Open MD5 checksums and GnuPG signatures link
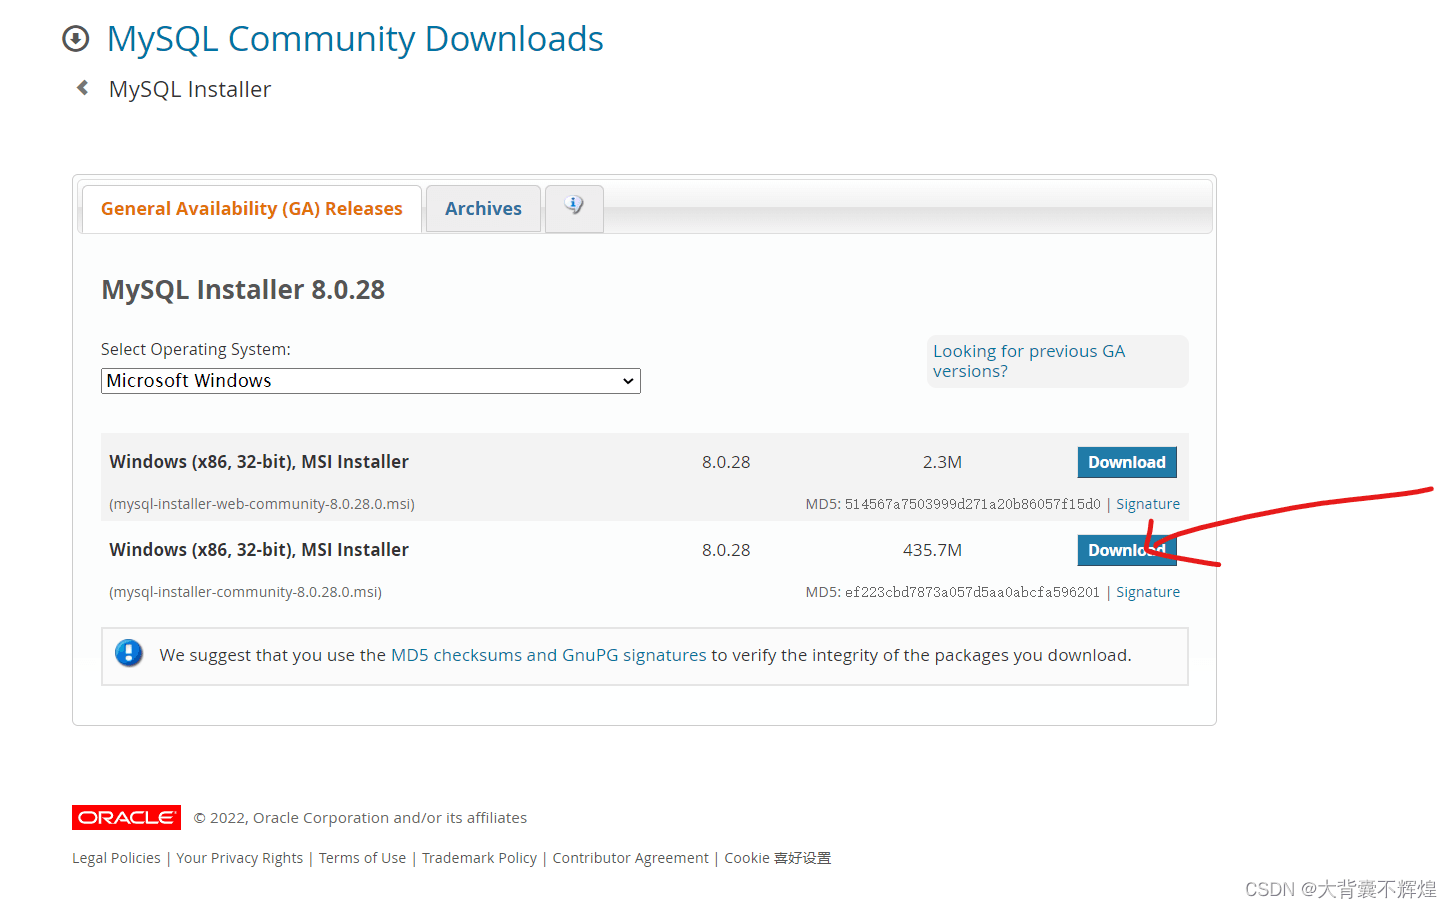 click(x=548, y=655)
